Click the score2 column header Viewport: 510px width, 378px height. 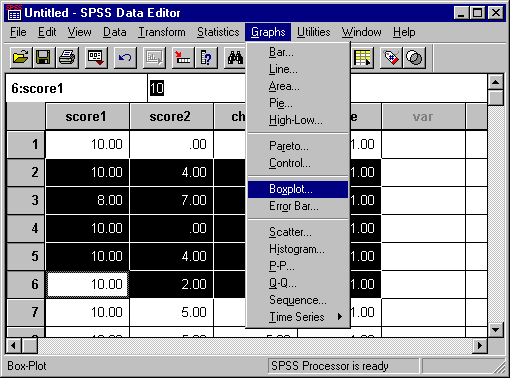(x=171, y=116)
